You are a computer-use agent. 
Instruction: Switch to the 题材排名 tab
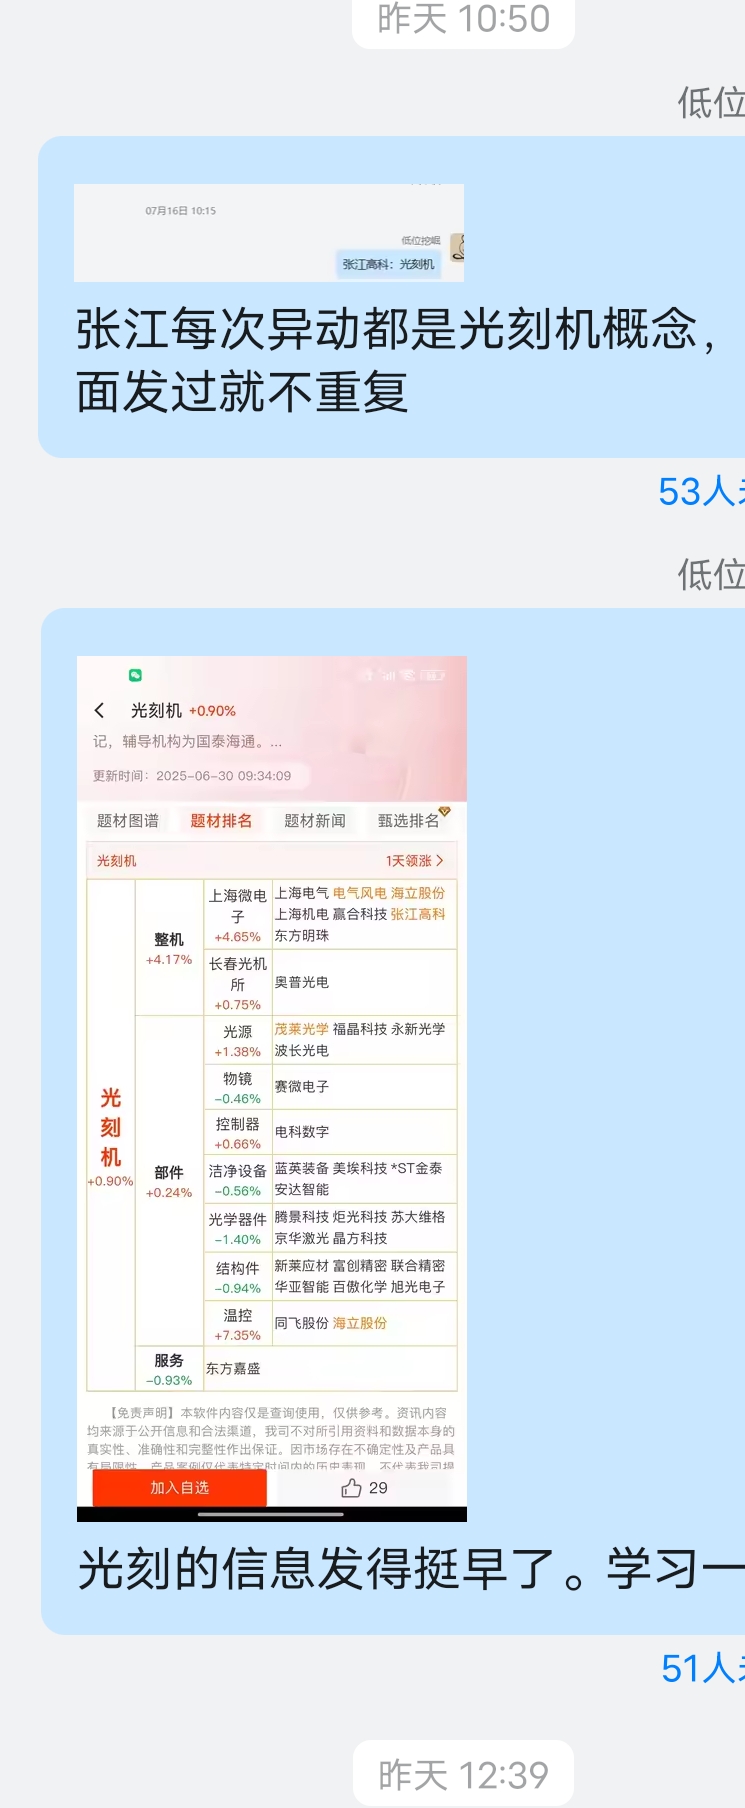click(221, 821)
